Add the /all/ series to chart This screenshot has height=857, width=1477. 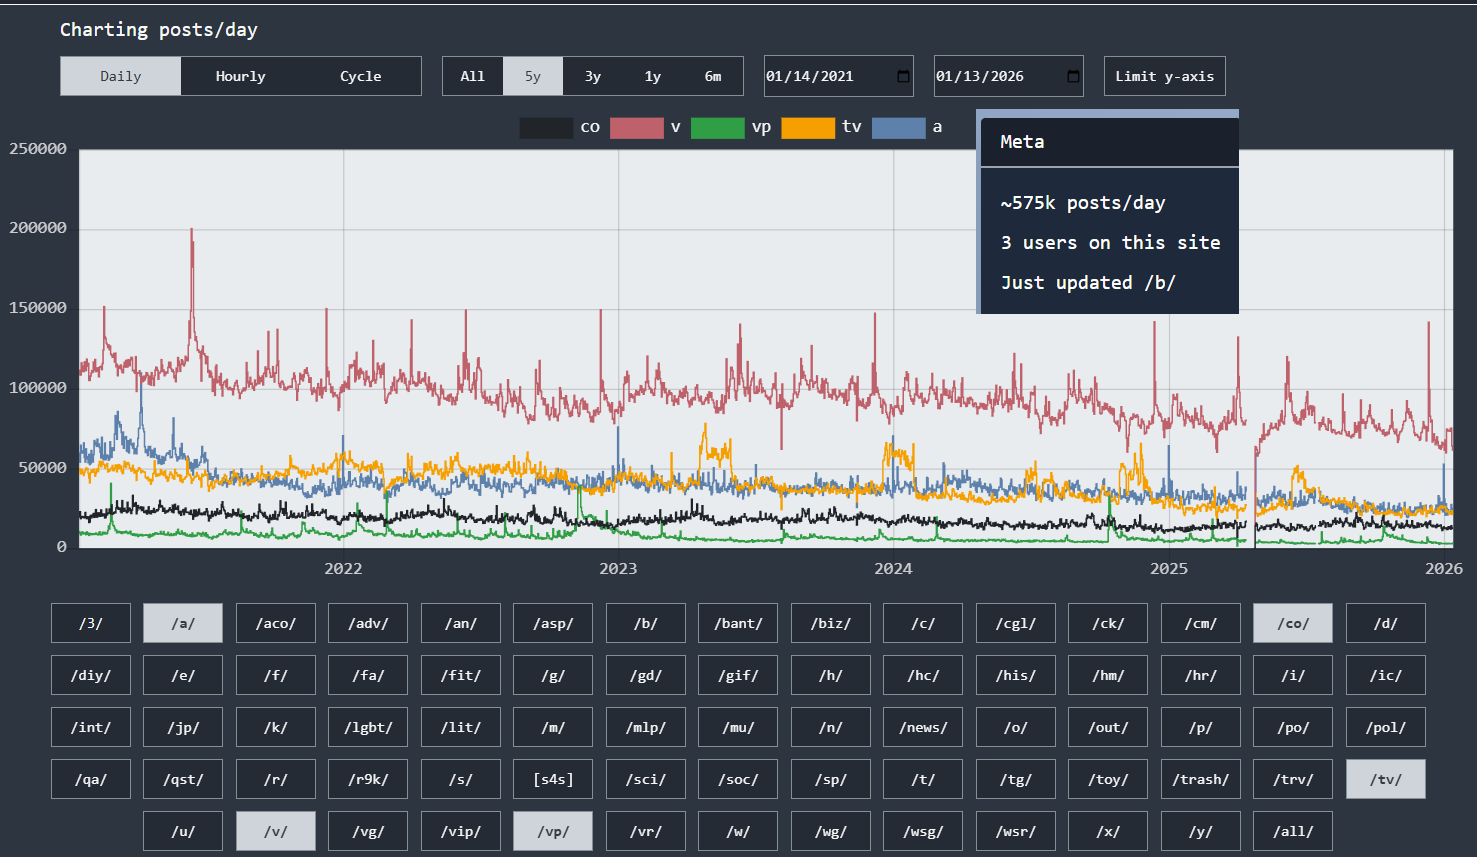pyautogui.click(x=1293, y=831)
